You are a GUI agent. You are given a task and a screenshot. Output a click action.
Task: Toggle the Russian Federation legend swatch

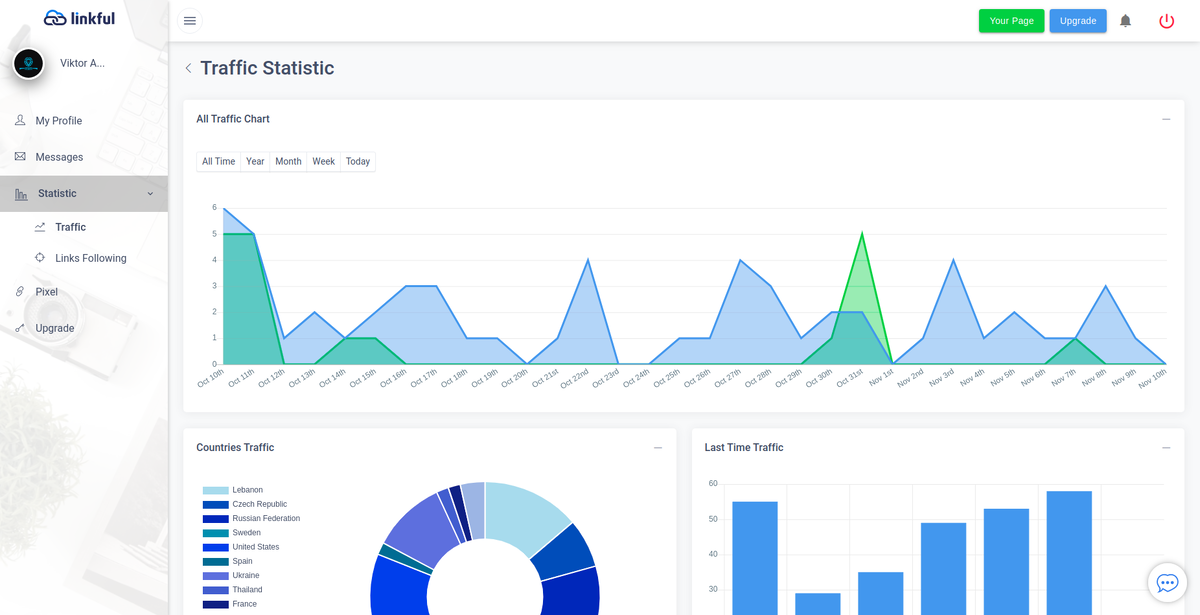click(215, 519)
